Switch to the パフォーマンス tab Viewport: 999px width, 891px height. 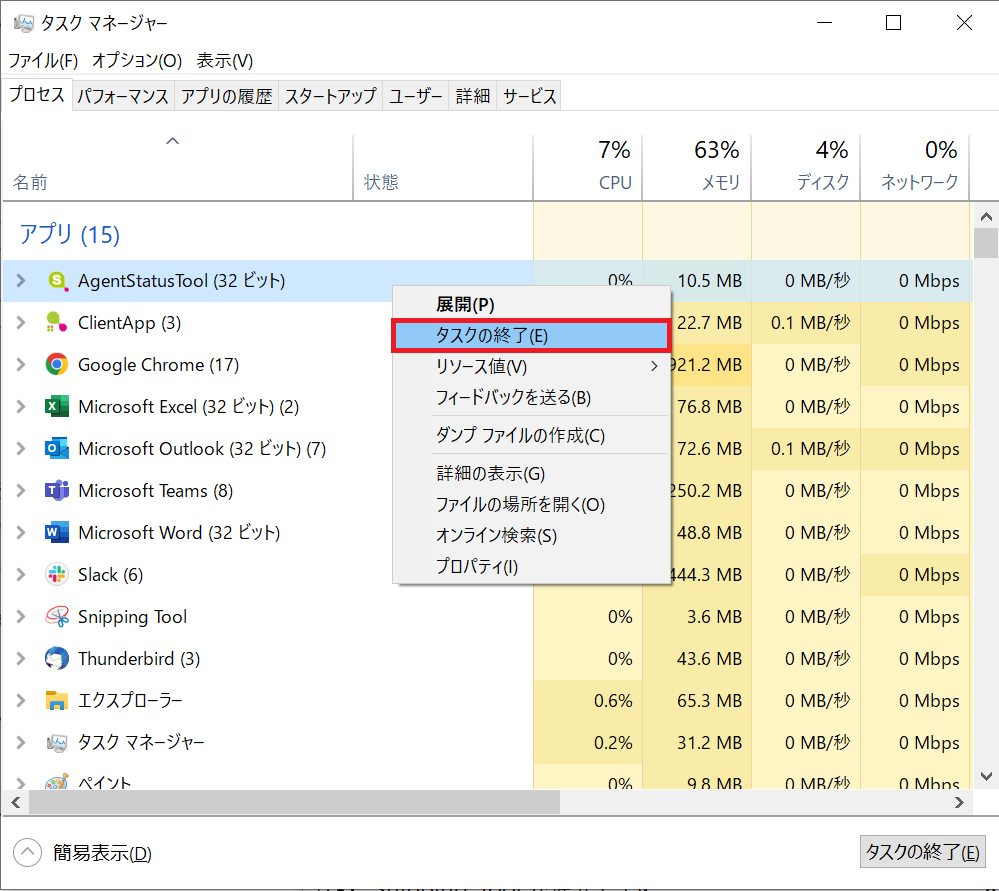(x=123, y=96)
